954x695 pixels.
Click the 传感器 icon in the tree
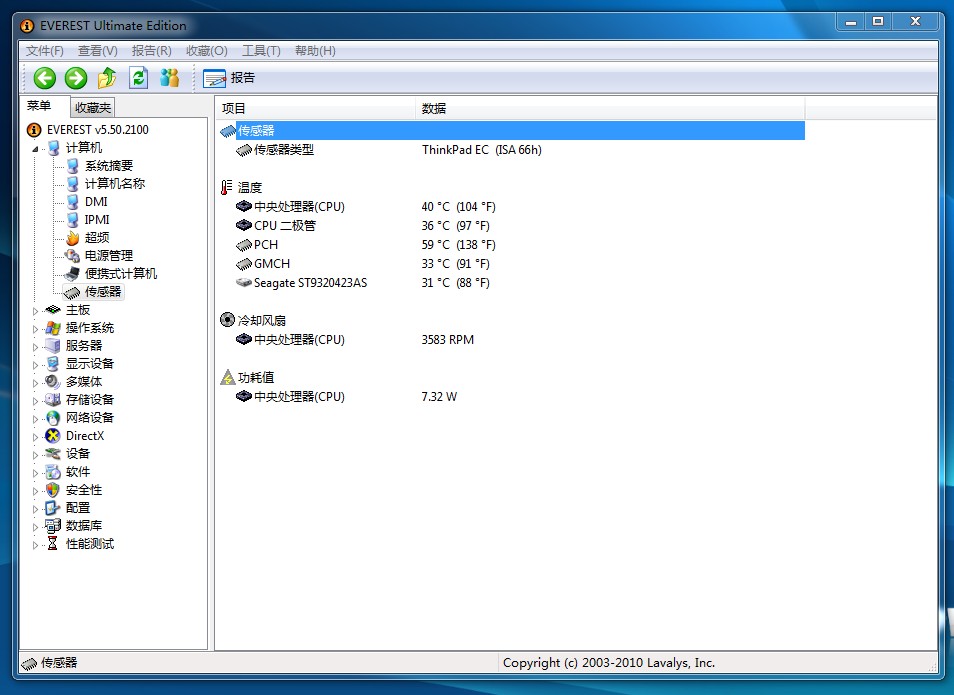click(x=72, y=292)
